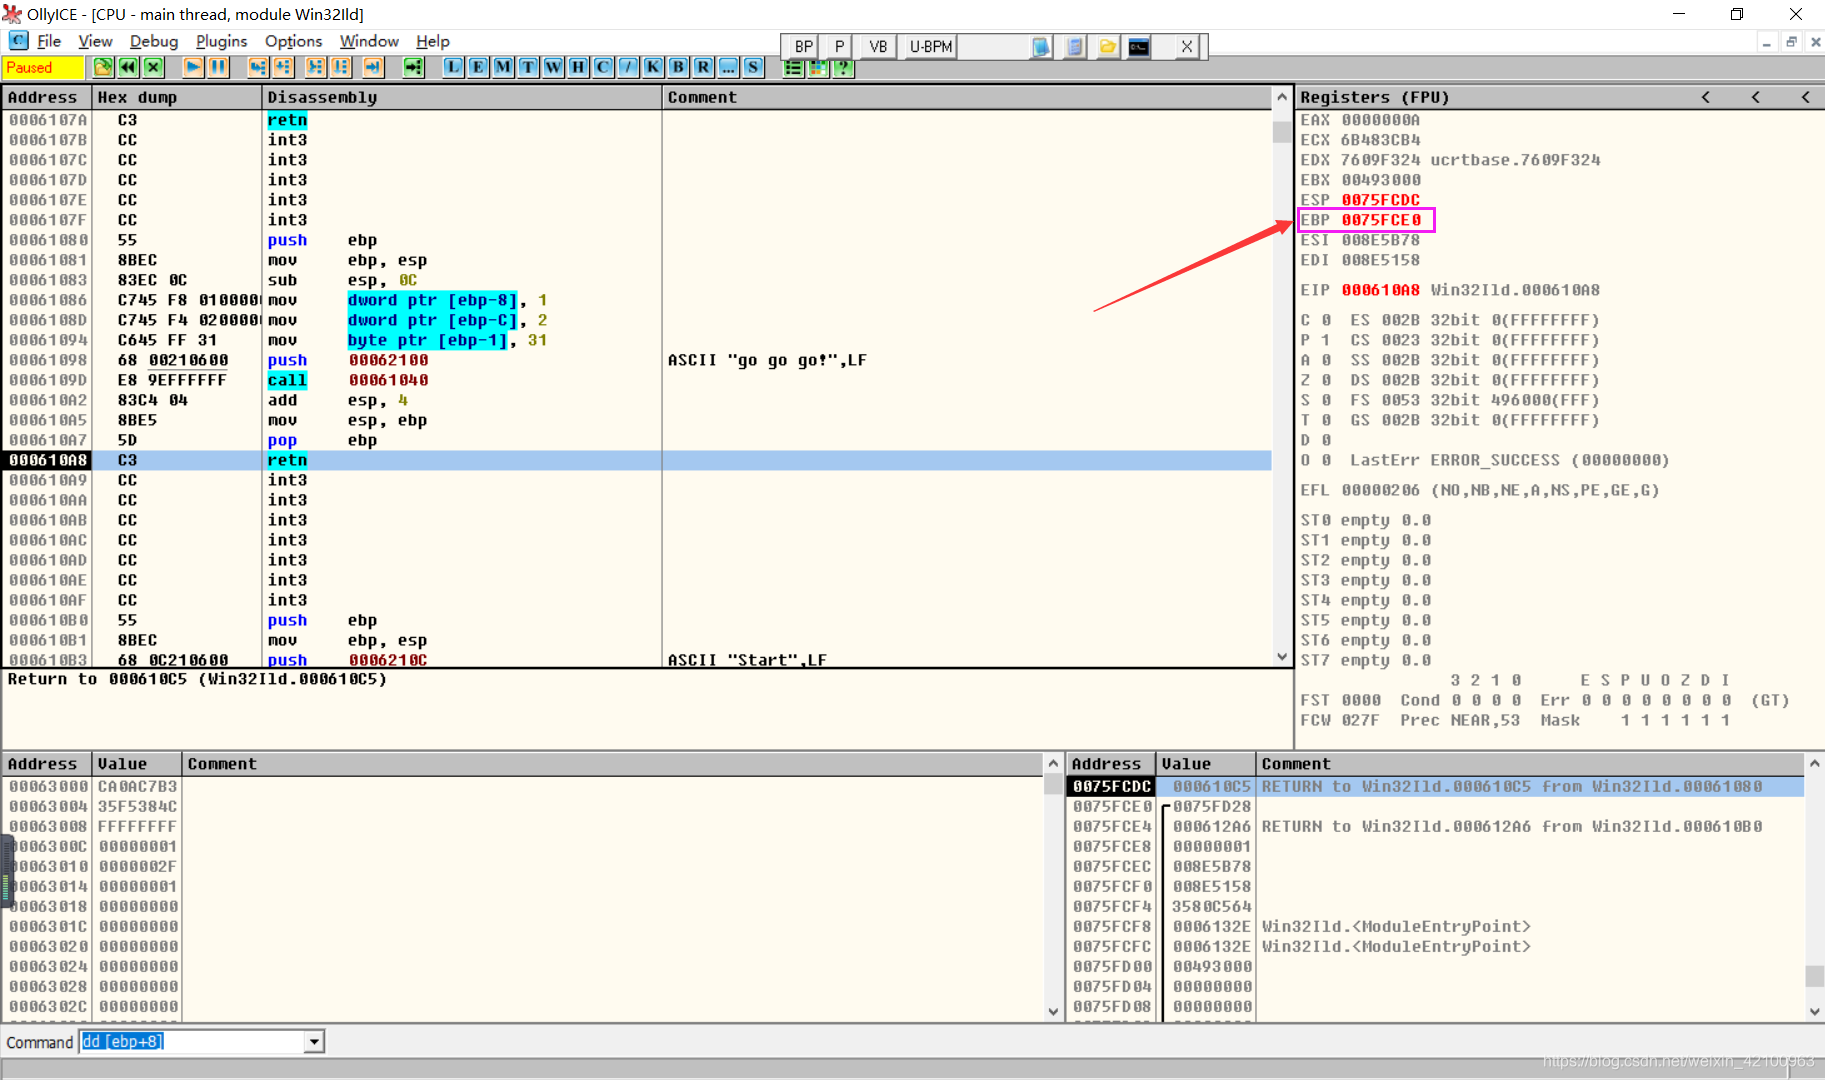This screenshot has width=1825, height=1080.
Task: Click EBP register value 0075FCE0
Action: 1381,220
